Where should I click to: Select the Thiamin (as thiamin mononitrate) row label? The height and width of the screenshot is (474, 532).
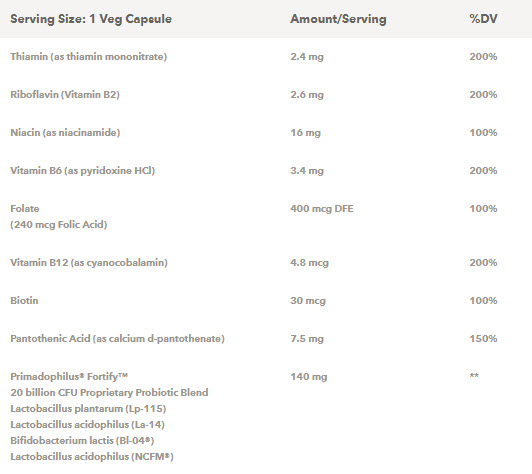pyautogui.click(x=89, y=57)
